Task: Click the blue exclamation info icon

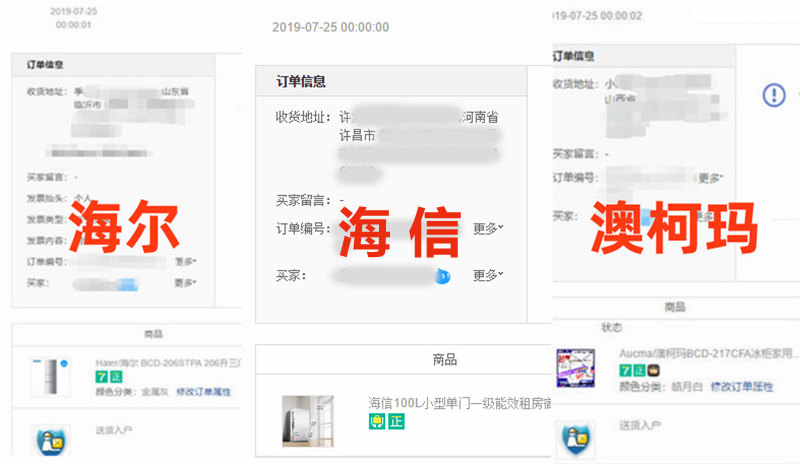Action: click(x=775, y=95)
